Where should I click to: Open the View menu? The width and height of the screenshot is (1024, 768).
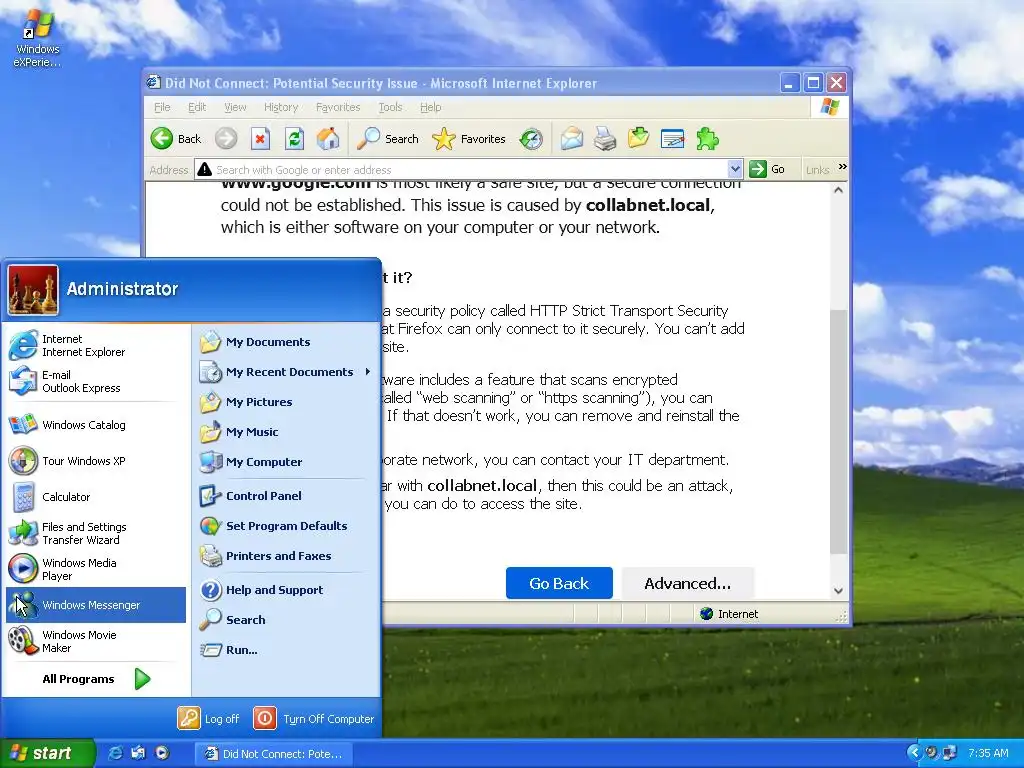(x=235, y=107)
